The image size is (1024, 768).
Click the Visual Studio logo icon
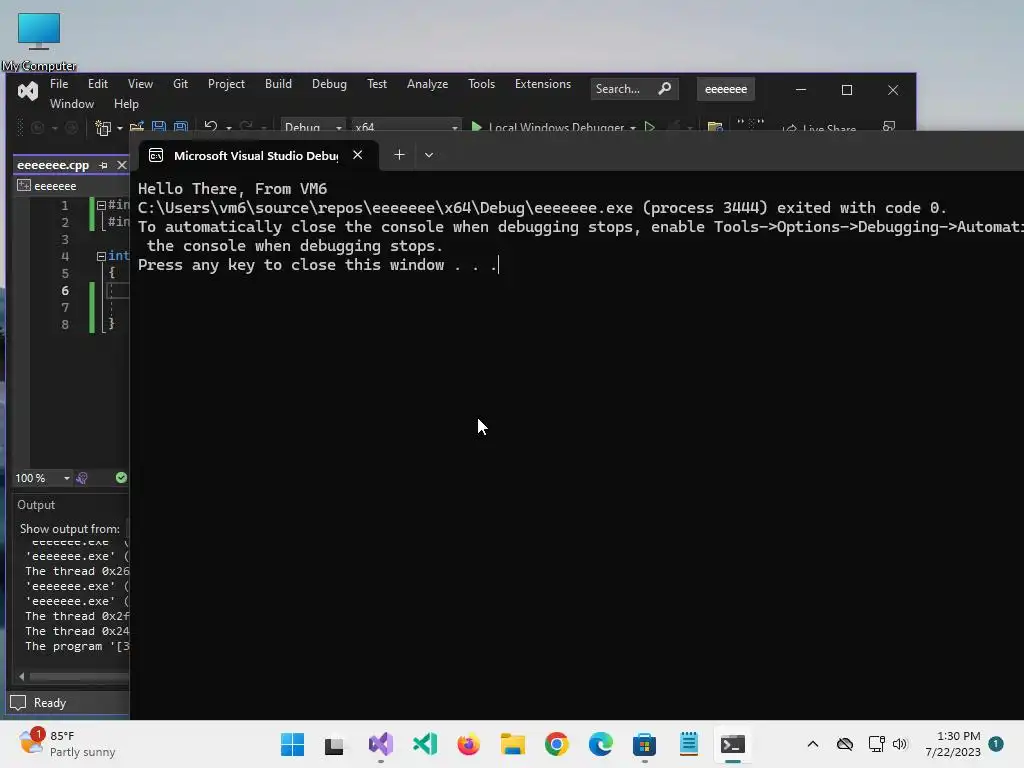pos(27,91)
